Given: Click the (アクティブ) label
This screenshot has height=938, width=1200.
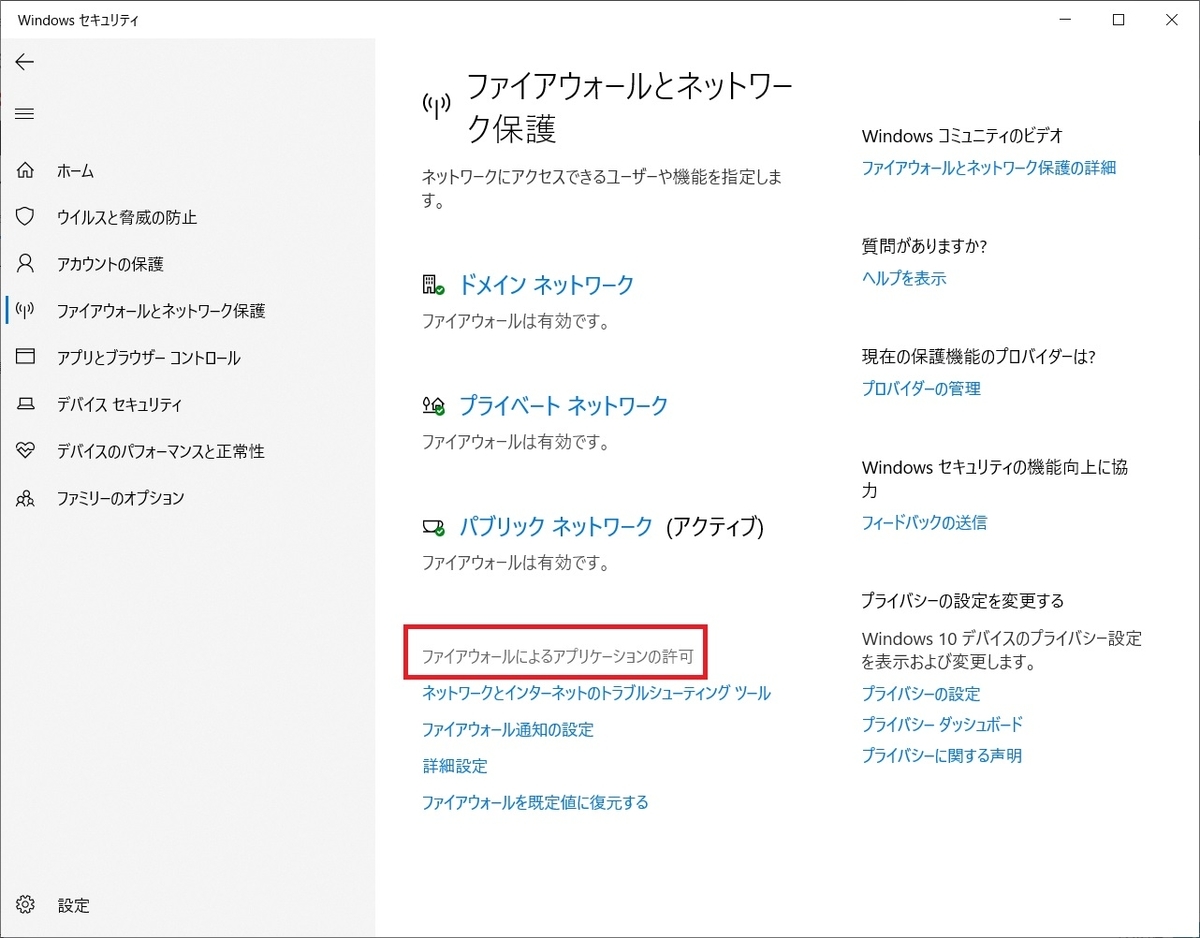Looking at the screenshot, I should tap(715, 526).
